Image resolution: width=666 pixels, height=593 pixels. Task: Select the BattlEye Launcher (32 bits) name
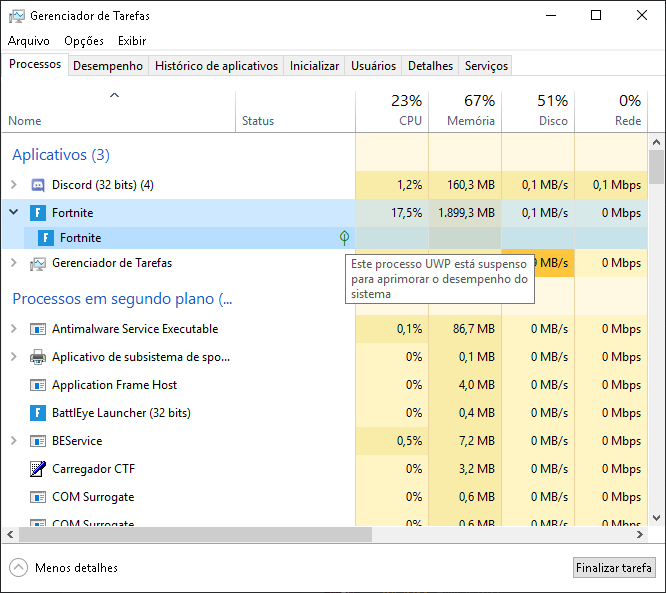121,413
